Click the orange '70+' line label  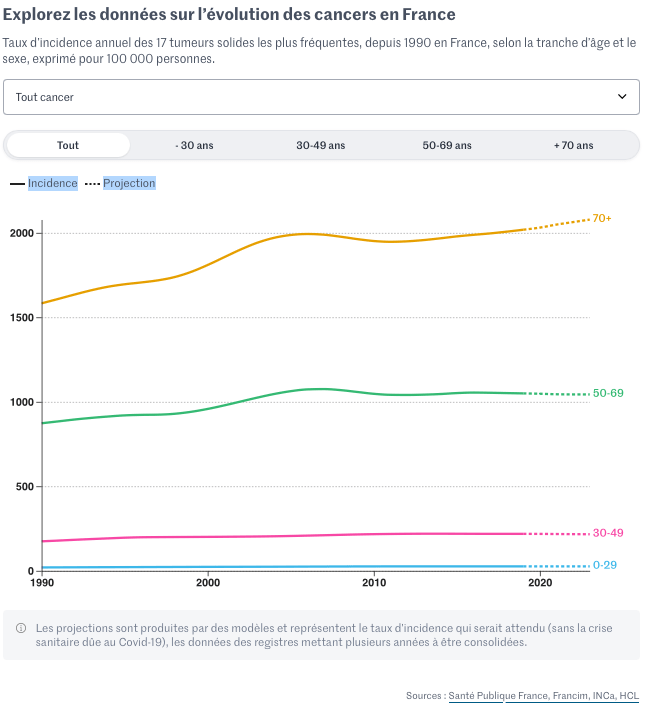click(602, 218)
